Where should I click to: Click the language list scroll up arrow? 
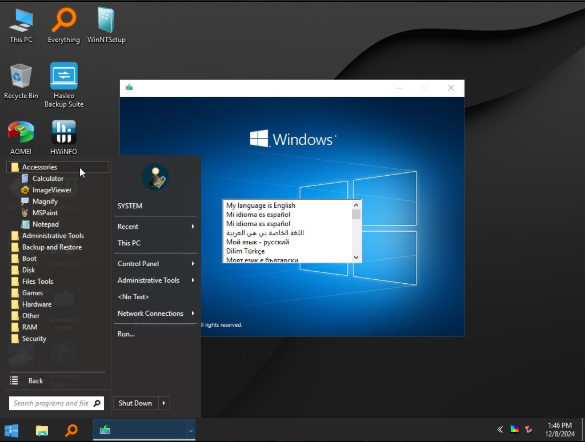click(x=356, y=205)
